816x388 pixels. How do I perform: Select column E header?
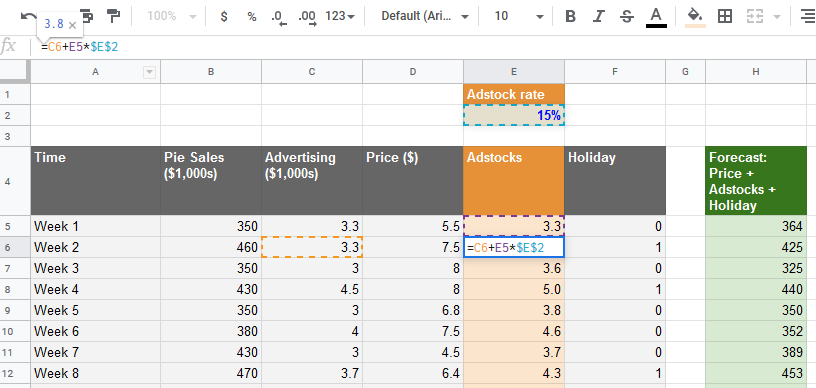(x=514, y=72)
